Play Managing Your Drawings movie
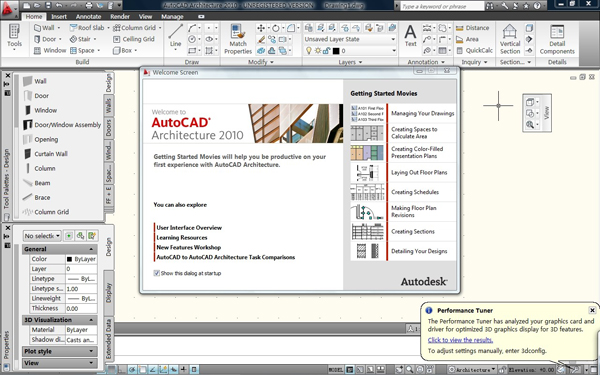Image resolution: width=600 pixels, height=375 pixels. point(422,113)
